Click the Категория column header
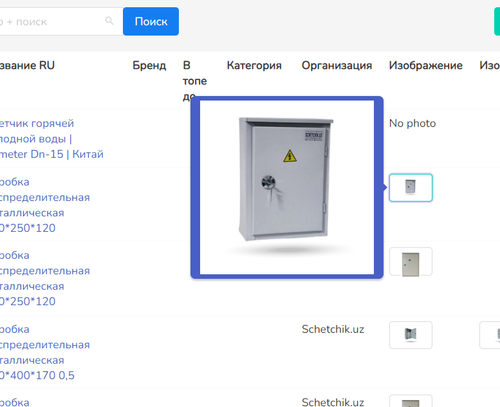This screenshot has width=500, height=407. 254,65
